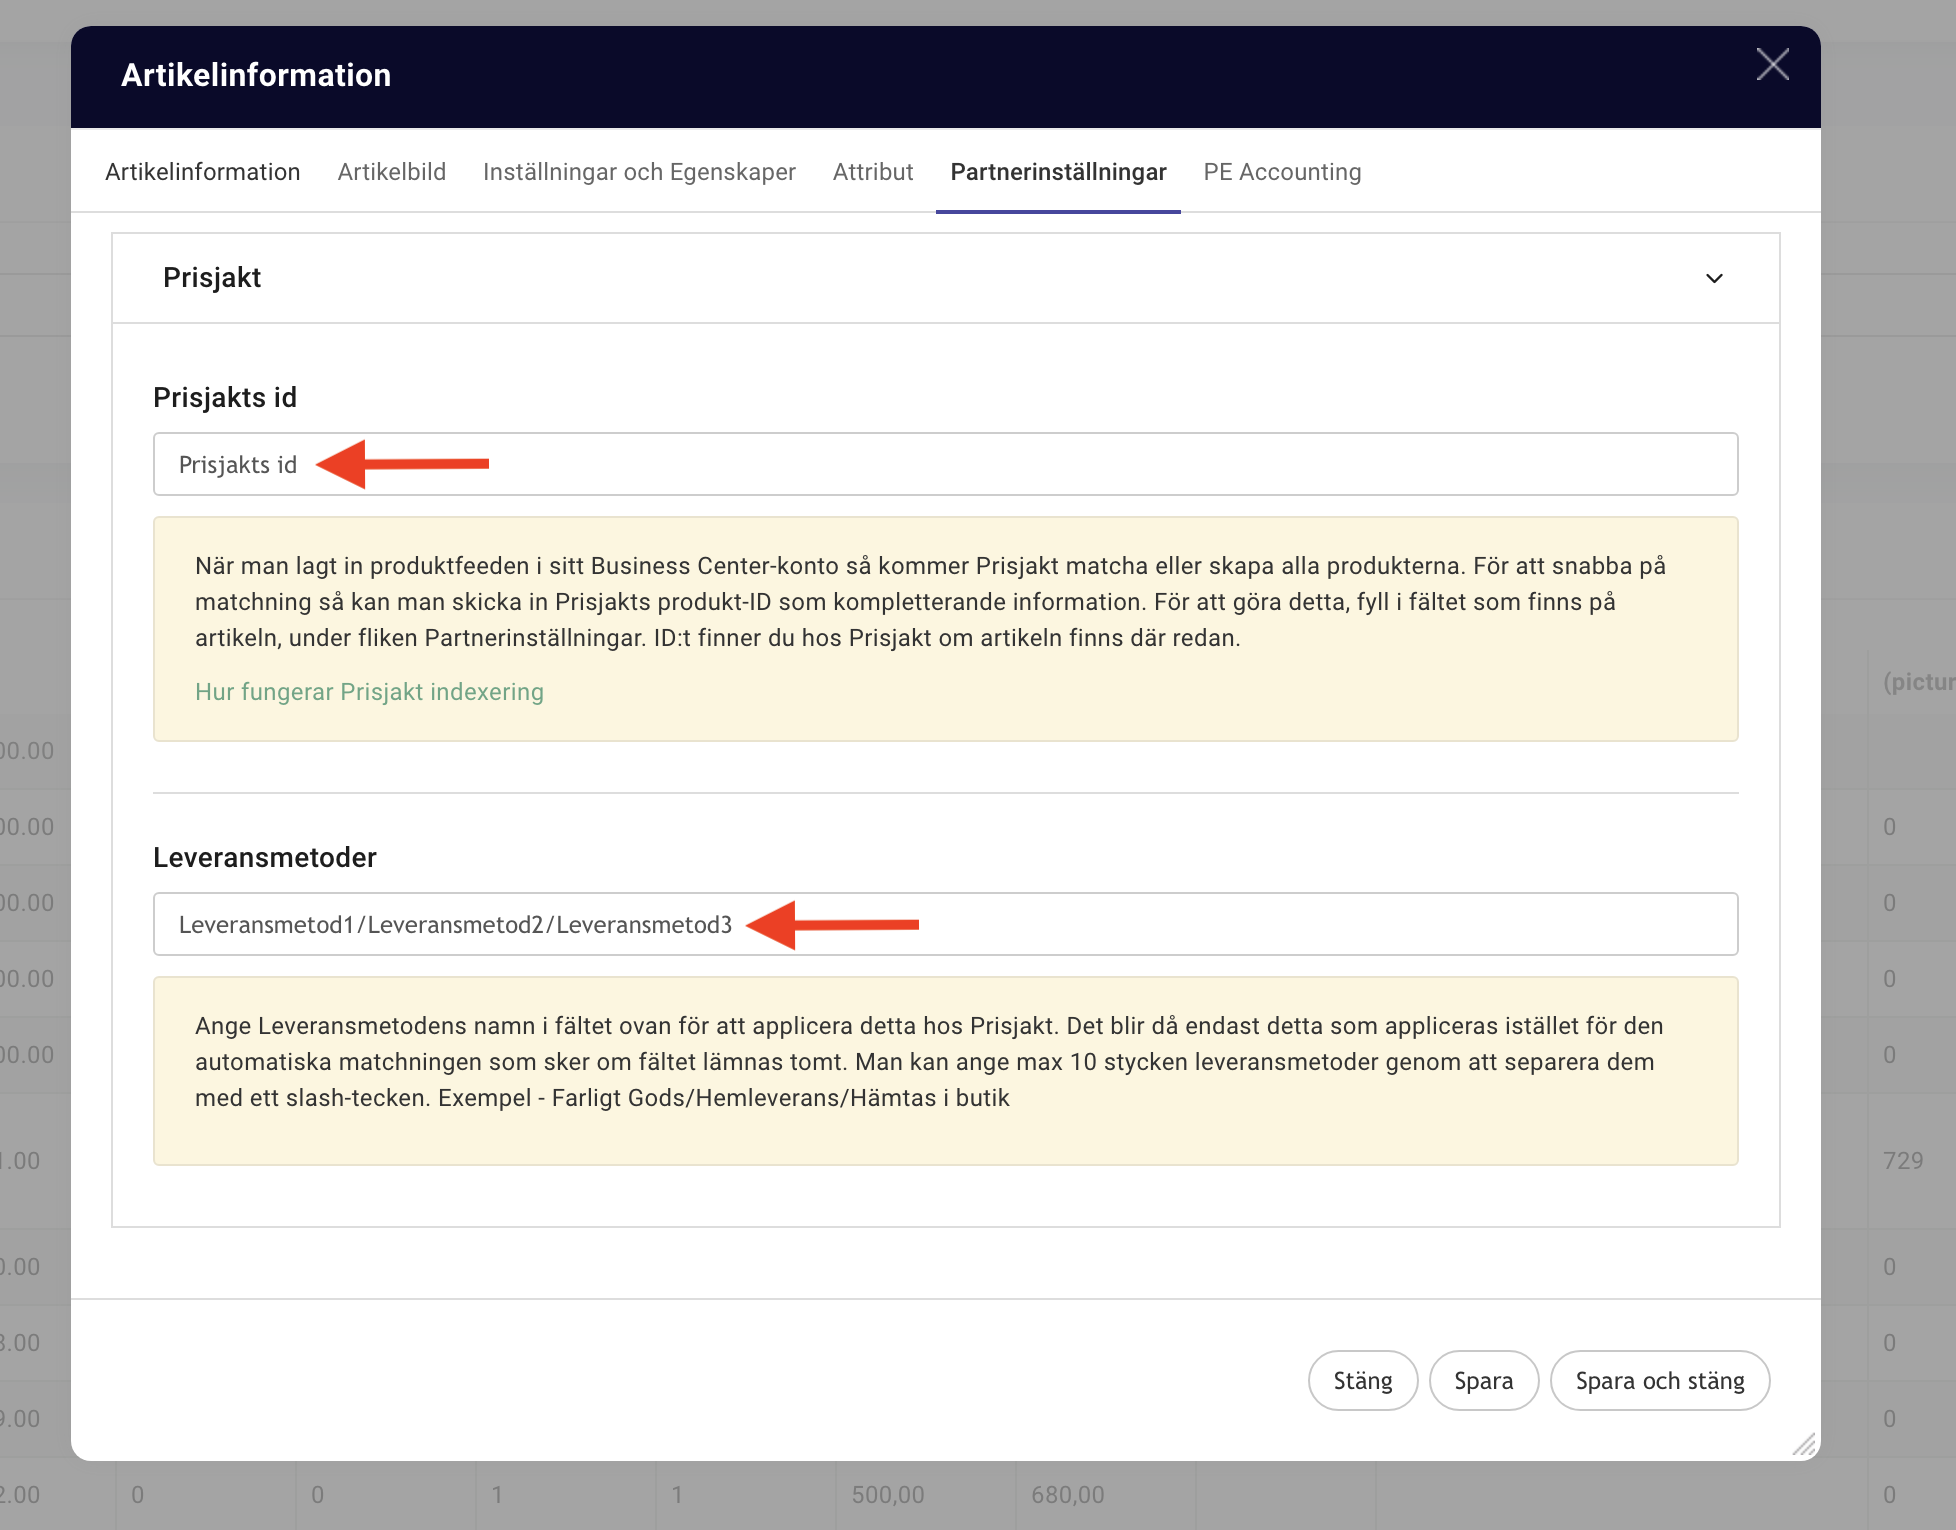Select the 729 value in background table

(x=1903, y=1161)
